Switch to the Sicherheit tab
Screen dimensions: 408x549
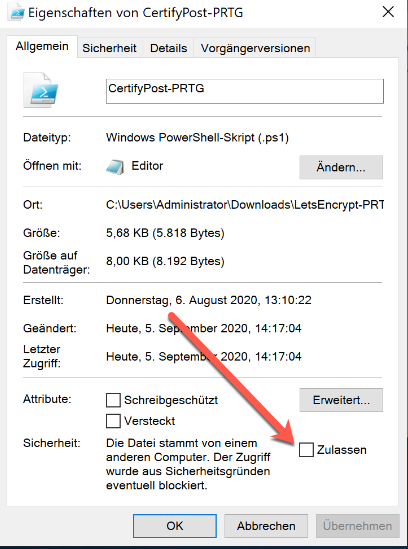point(109,48)
